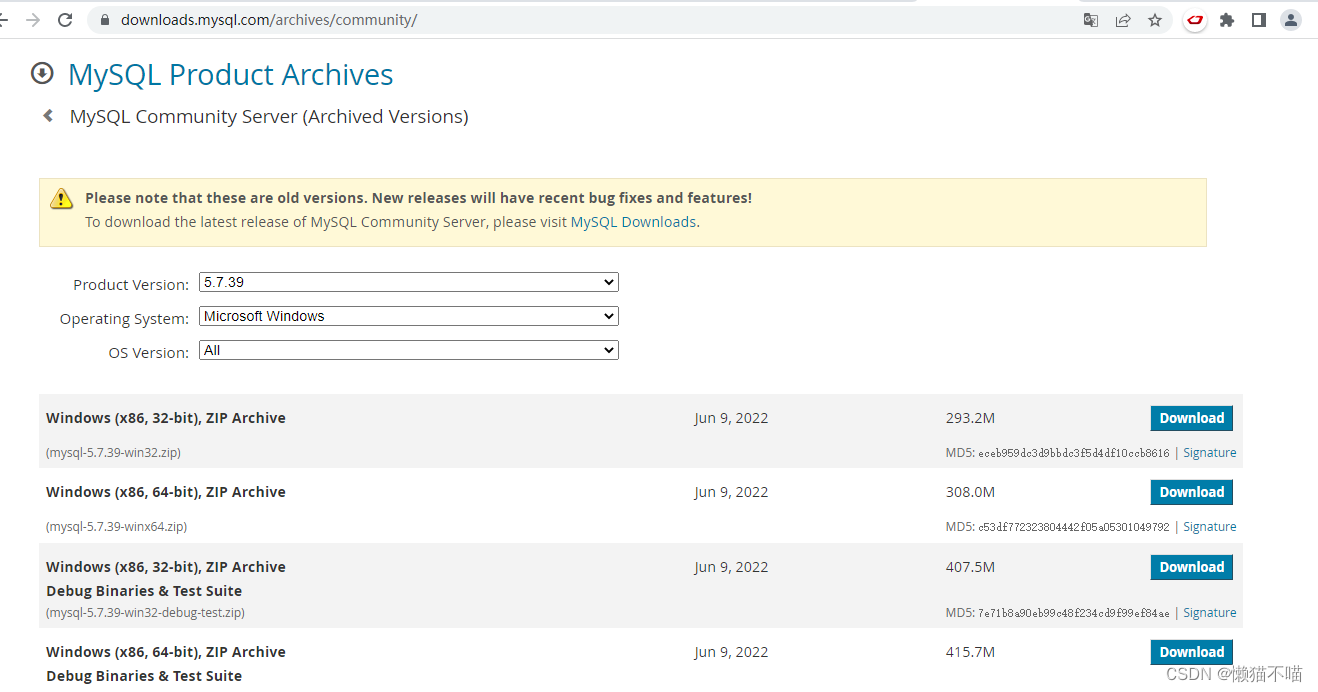Click the share page icon
Viewport: 1318px width, 692px height.
1123,20
